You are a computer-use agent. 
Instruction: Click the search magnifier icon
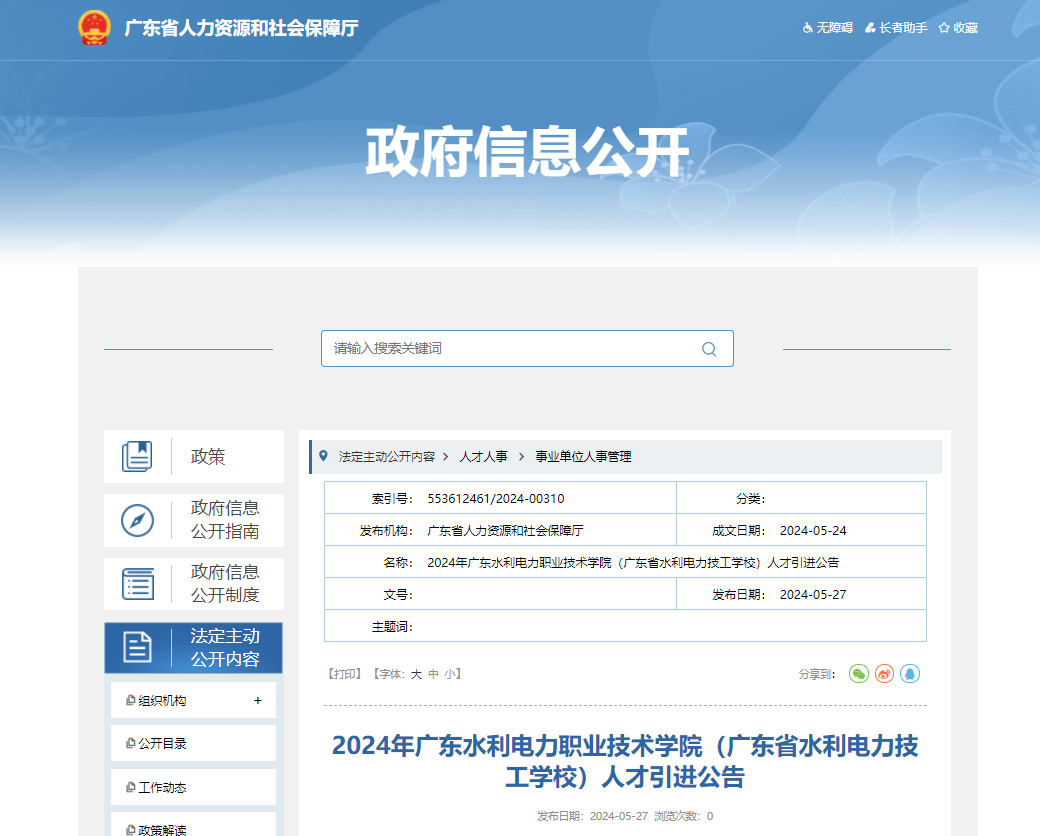pyautogui.click(x=709, y=349)
